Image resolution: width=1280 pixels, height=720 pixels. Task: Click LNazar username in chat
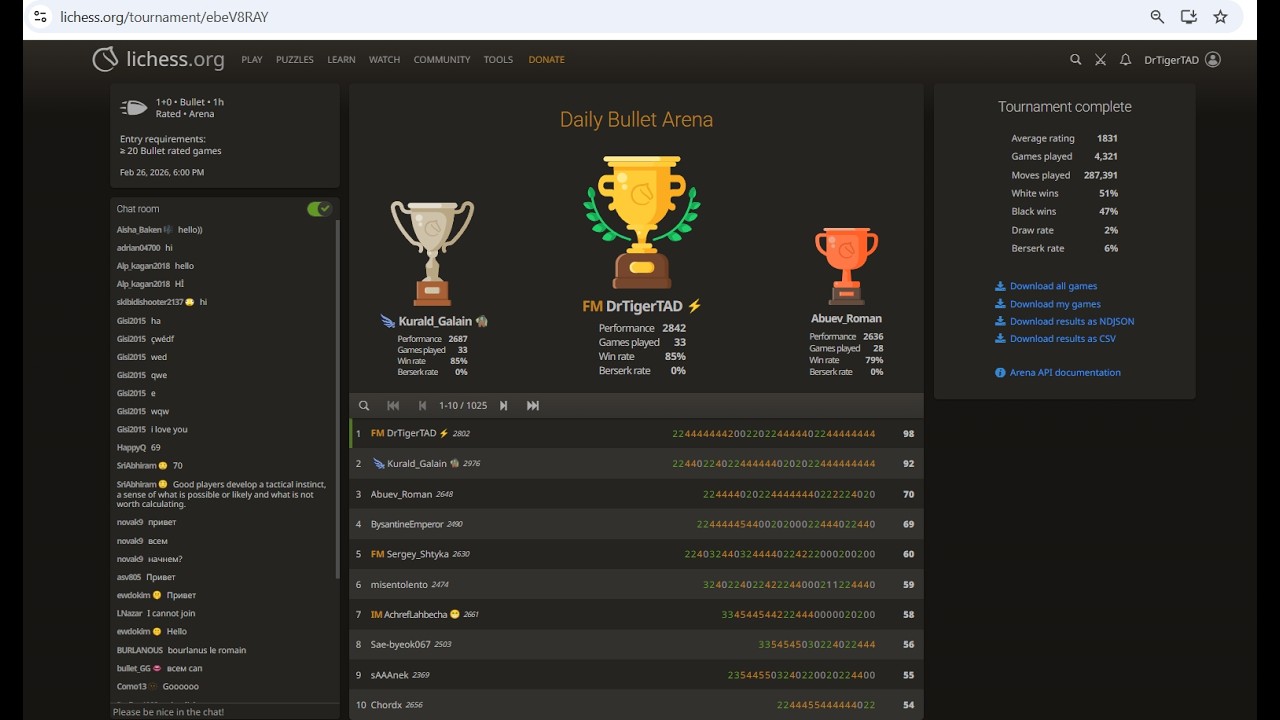coord(129,614)
